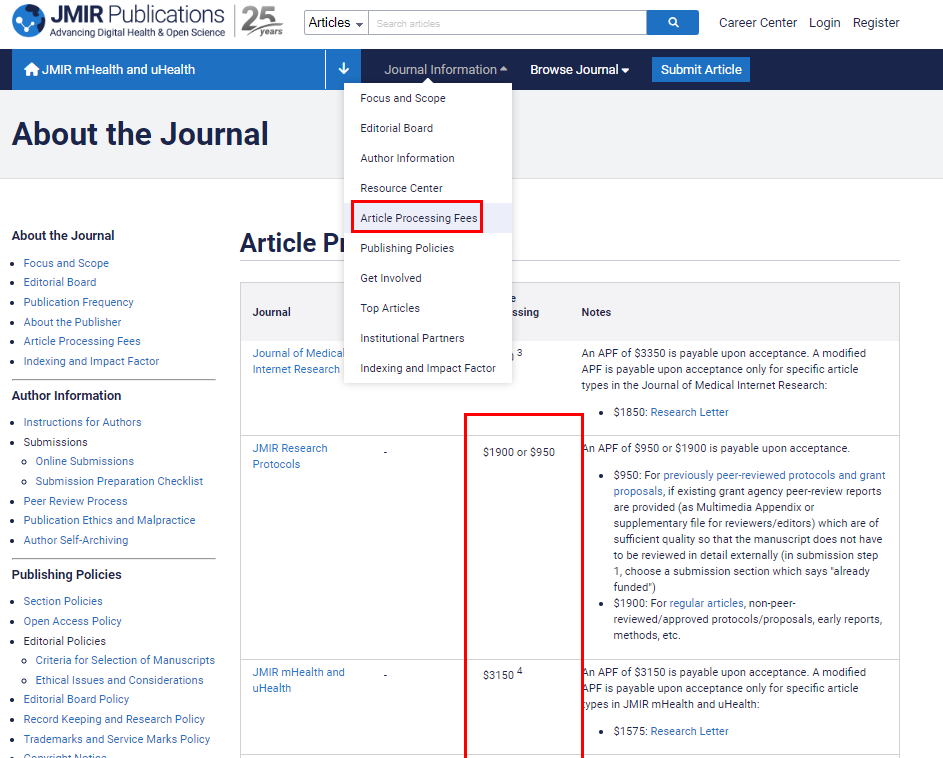Select Editorial Board in dropdown menu
This screenshot has width=943, height=758.
click(396, 128)
